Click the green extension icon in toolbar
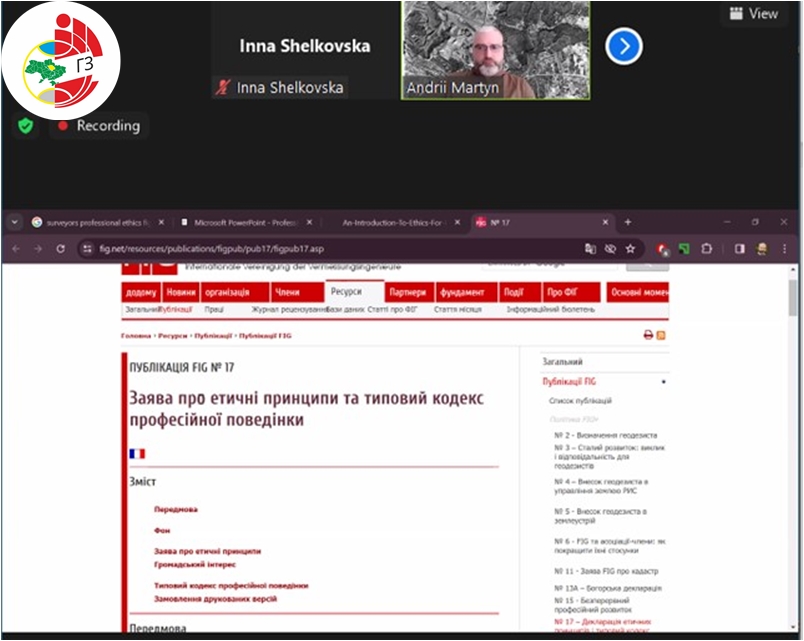The height and width of the screenshot is (641, 804). click(x=684, y=249)
